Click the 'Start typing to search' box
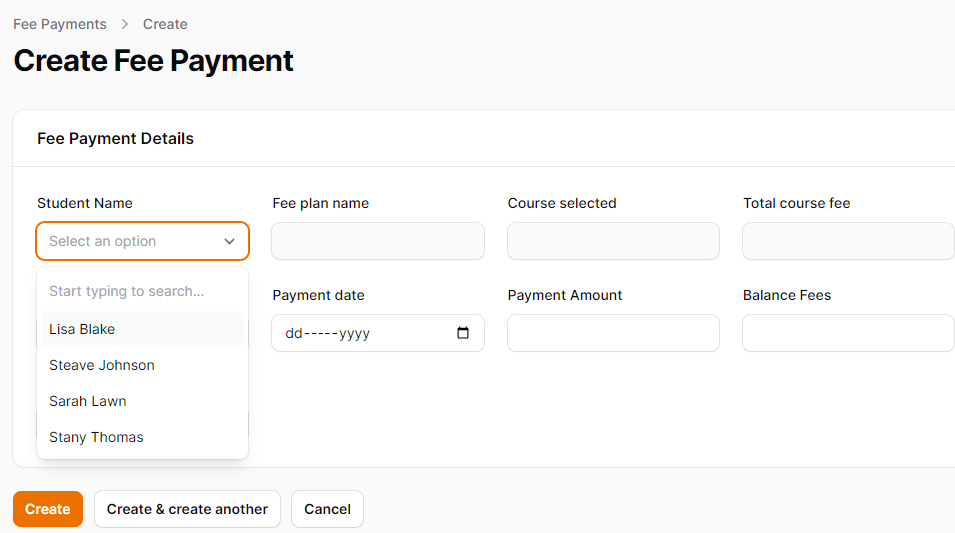 (143, 291)
